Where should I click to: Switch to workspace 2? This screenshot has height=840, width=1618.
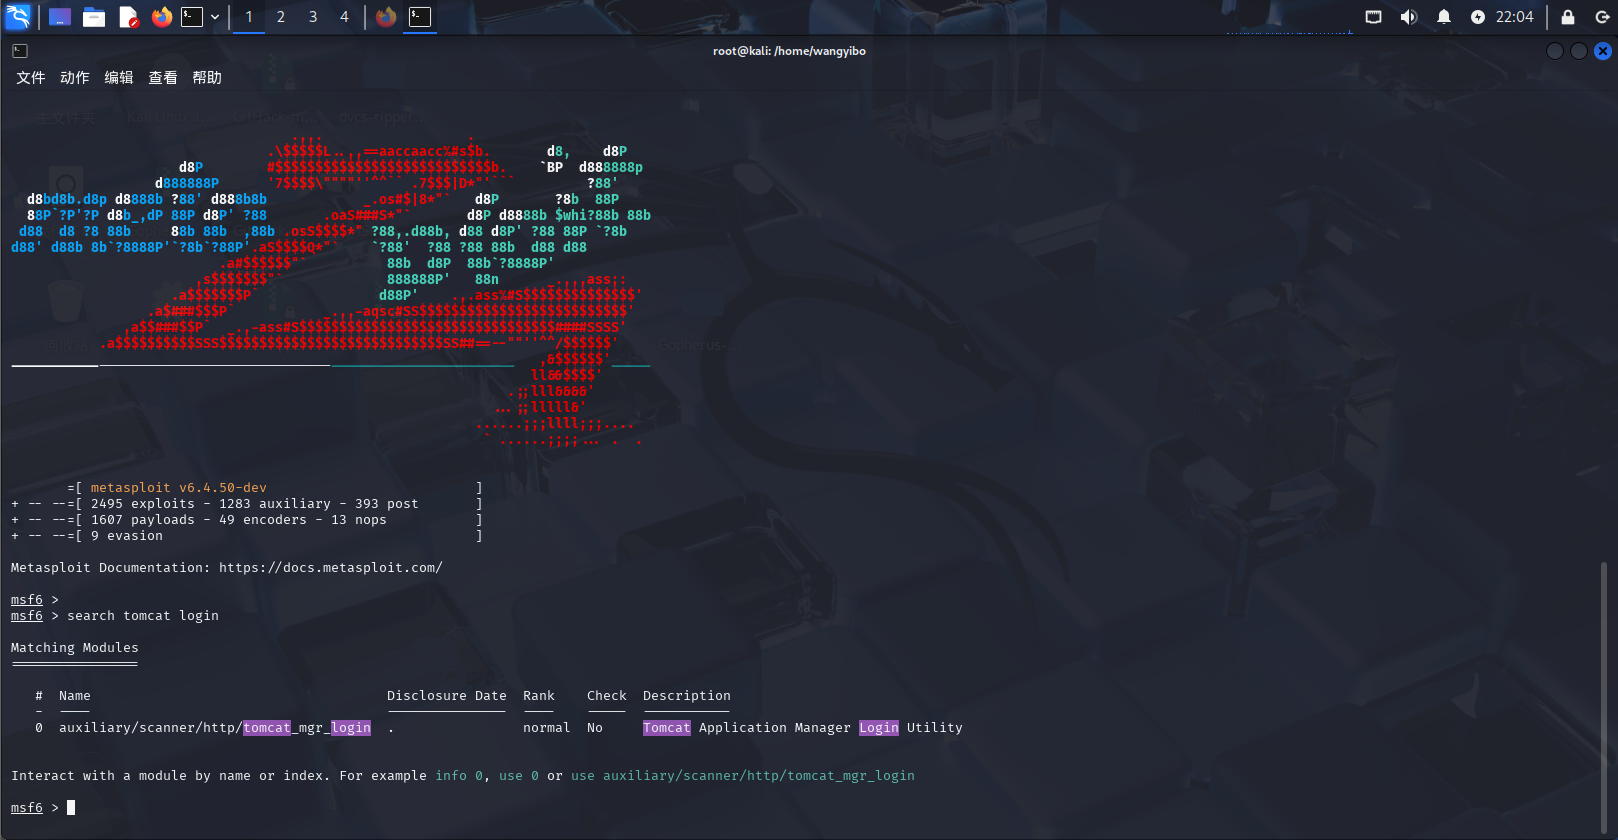281,17
